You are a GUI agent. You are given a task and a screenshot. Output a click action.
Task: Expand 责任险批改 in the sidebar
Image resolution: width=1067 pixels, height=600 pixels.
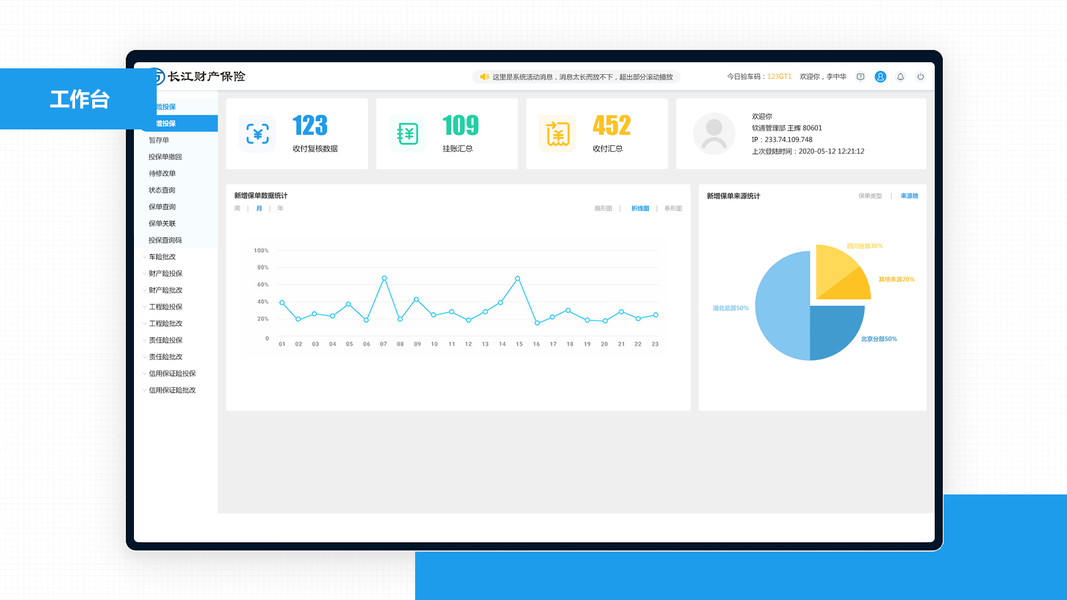pyautogui.click(x=165, y=356)
